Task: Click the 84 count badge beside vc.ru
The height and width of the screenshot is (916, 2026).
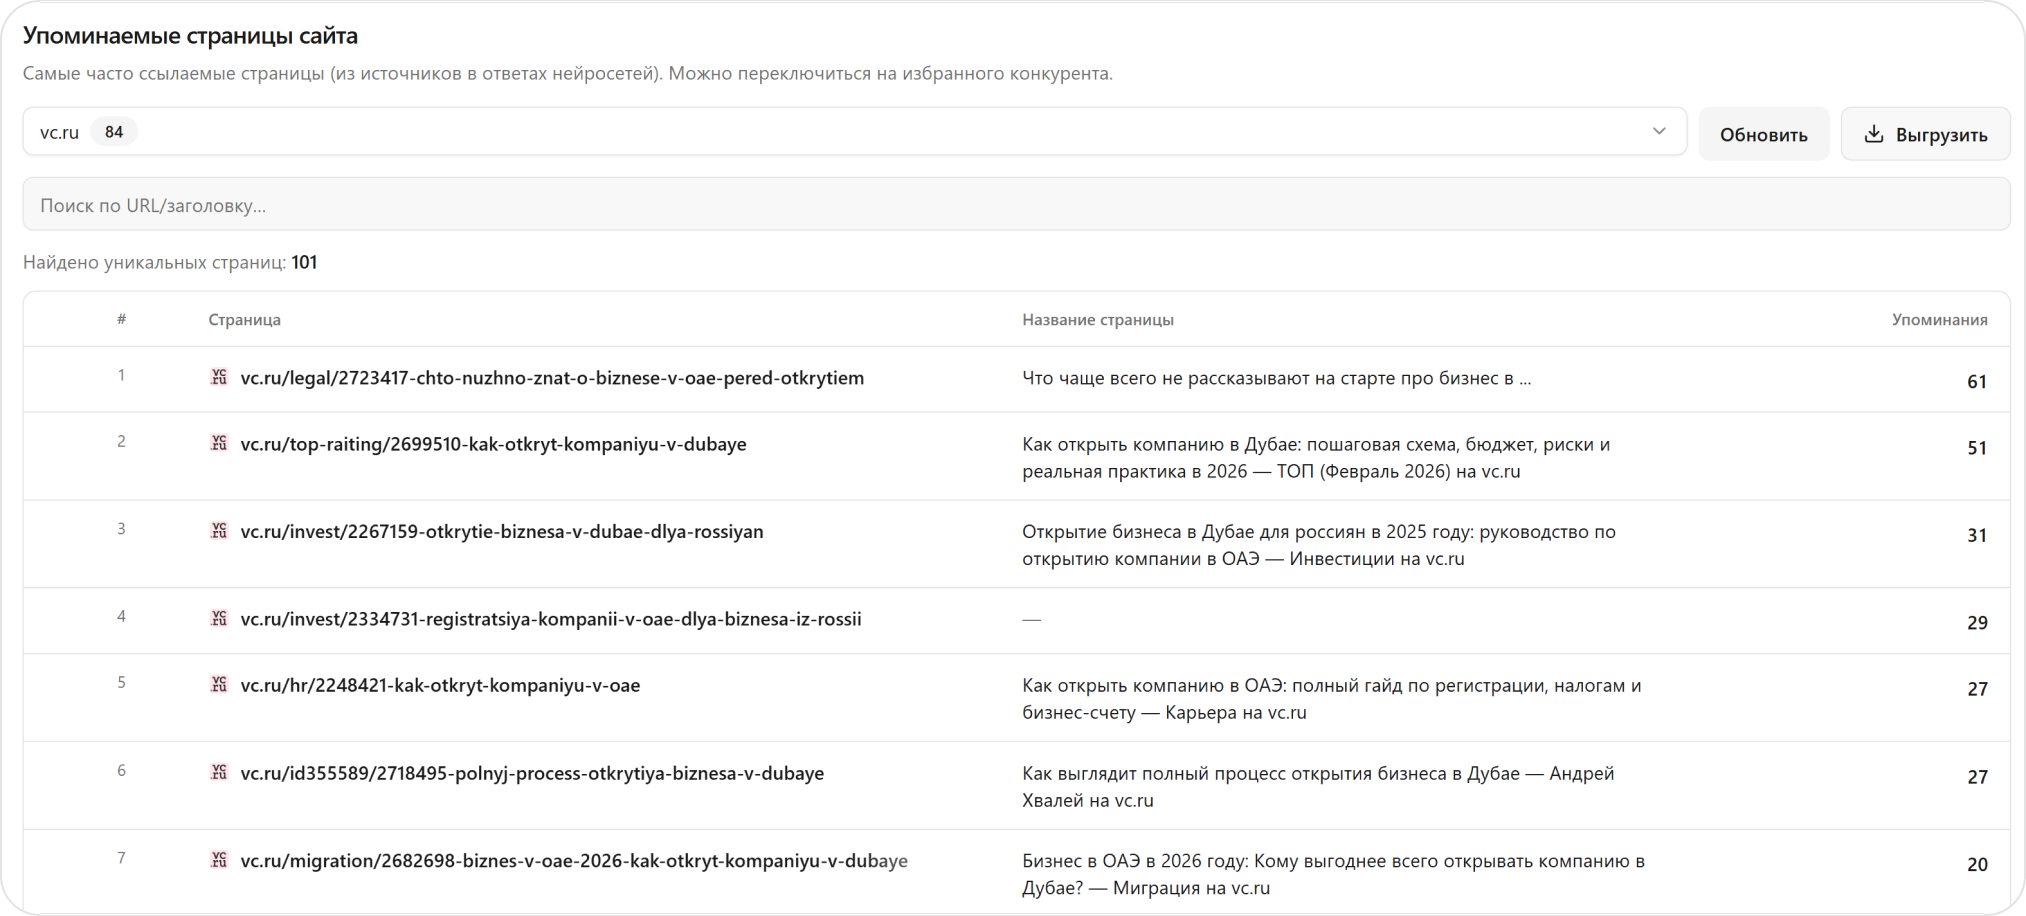Action: pyautogui.click(x=114, y=132)
